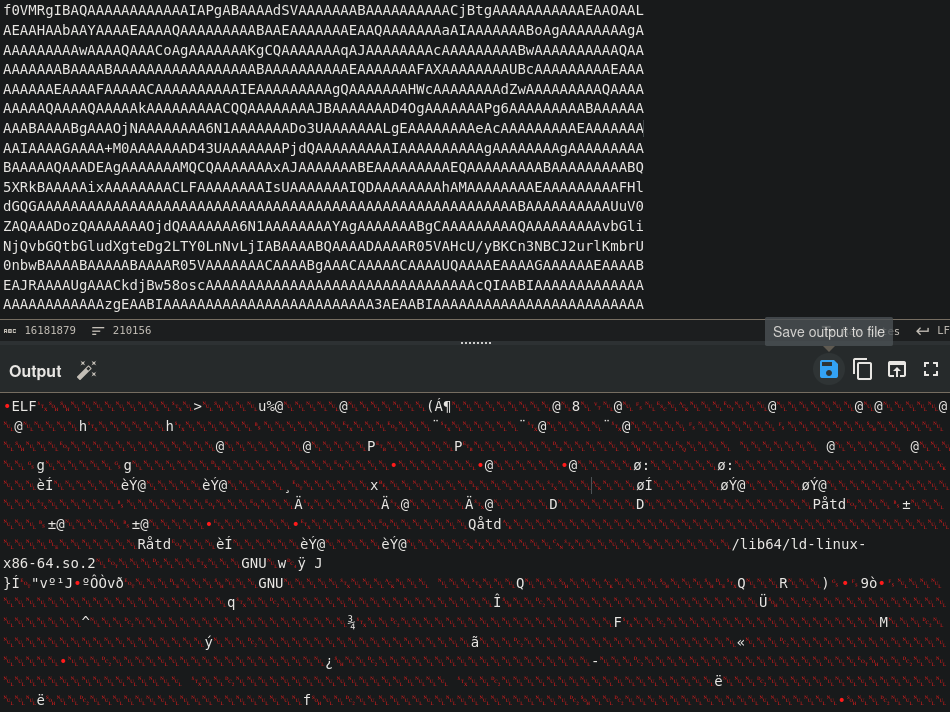This screenshot has width=950, height=712.
Task: Click input line starting with NjQvbGQtbGludXgteDg2
Action: 323,245
